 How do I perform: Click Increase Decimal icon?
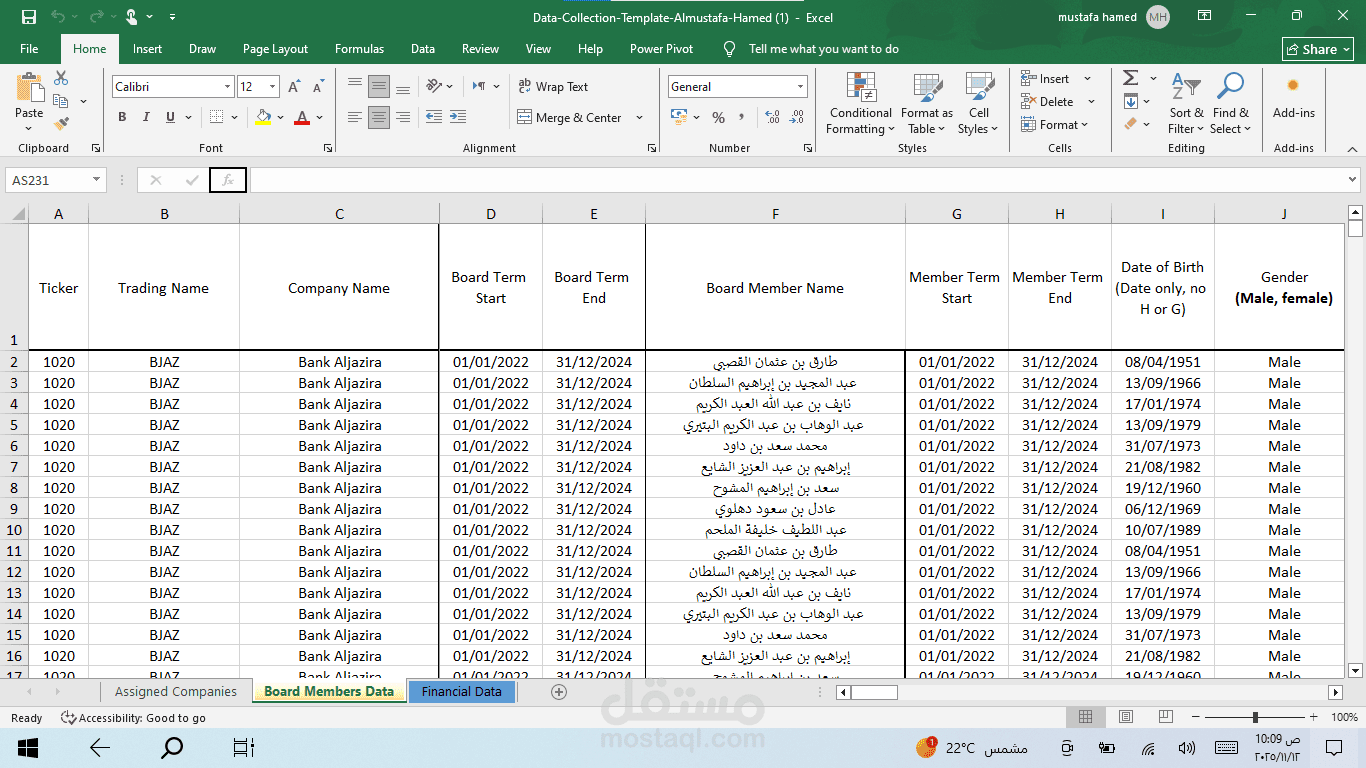(x=772, y=117)
